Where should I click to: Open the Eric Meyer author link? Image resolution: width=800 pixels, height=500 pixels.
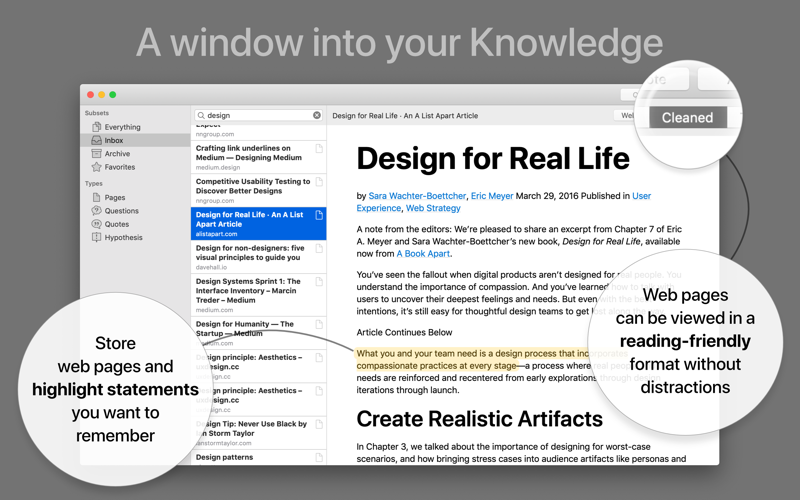pos(492,196)
